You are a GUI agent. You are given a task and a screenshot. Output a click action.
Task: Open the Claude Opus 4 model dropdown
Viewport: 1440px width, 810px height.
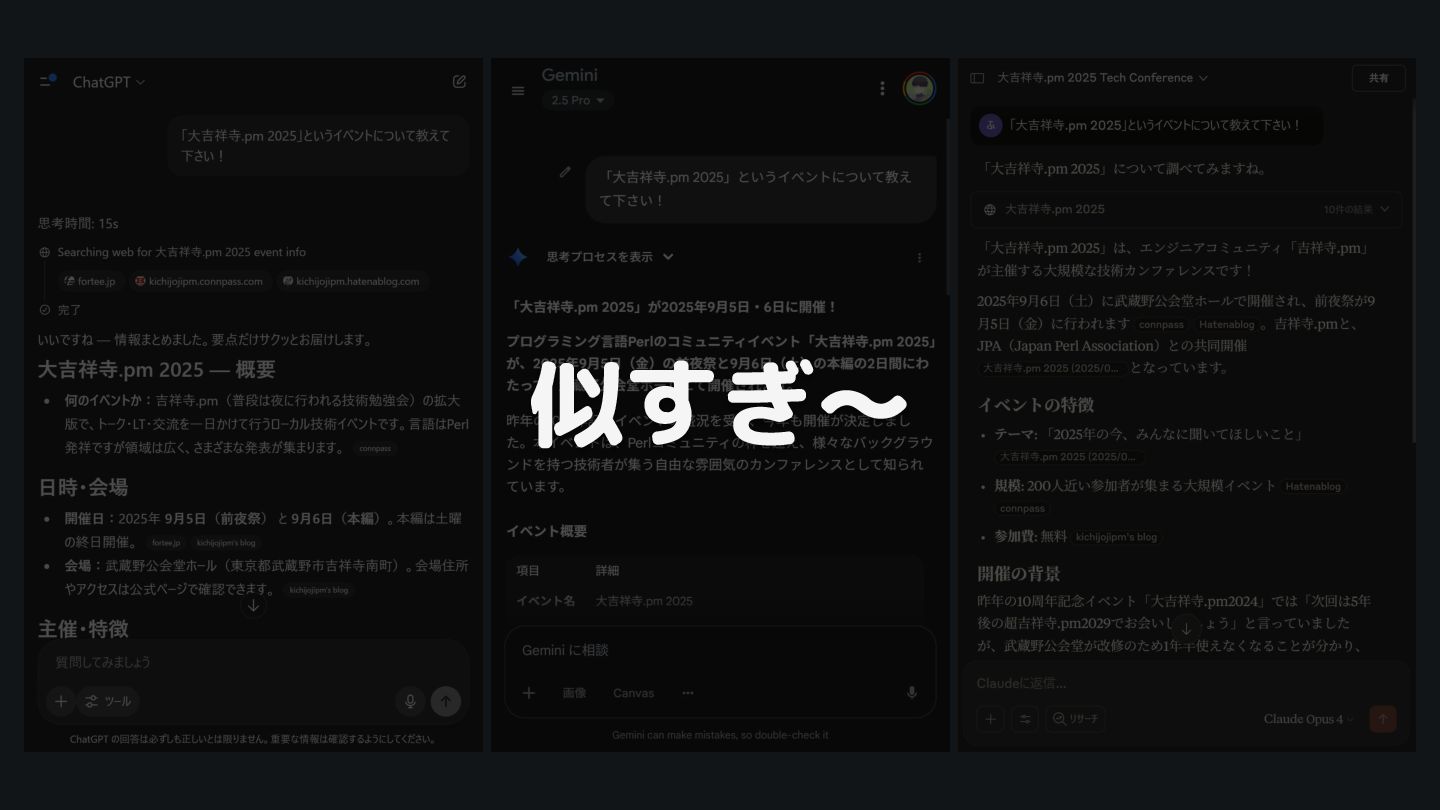[1308, 719]
